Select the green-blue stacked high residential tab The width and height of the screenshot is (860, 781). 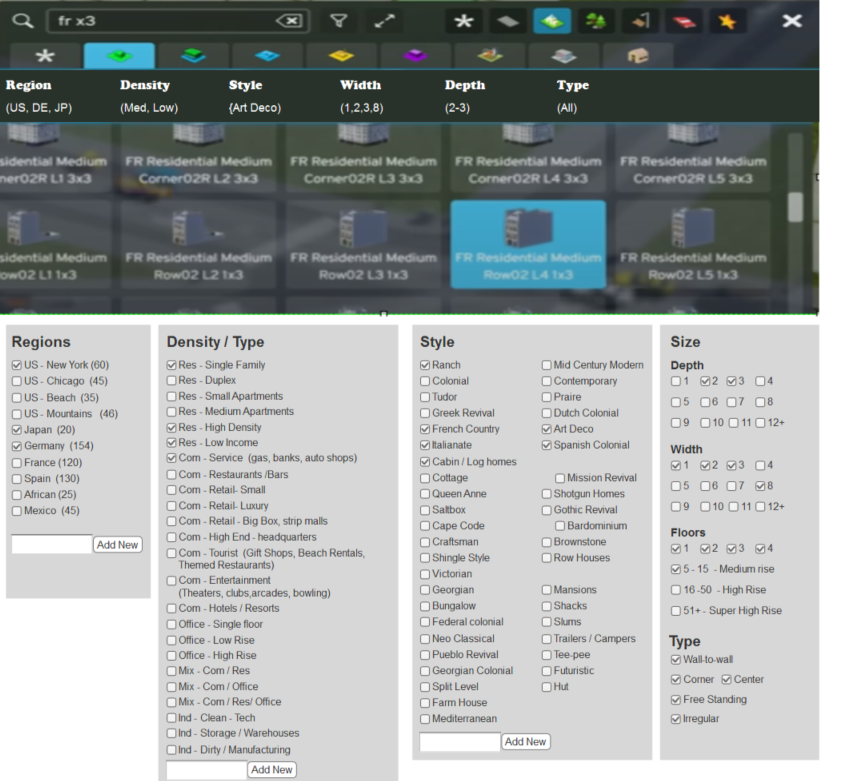pyautogui.click(x=193, y=55)
